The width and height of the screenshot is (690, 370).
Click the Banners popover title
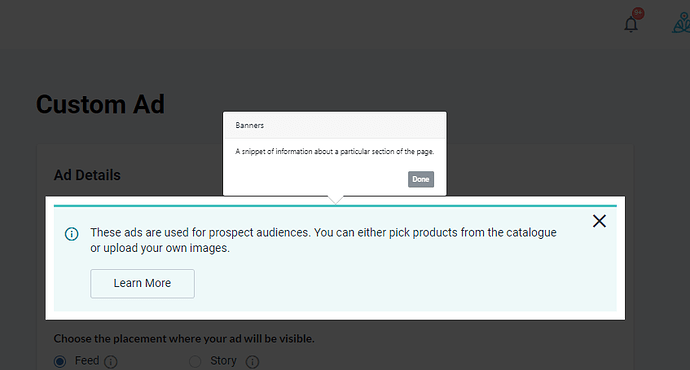click(250, 125)
